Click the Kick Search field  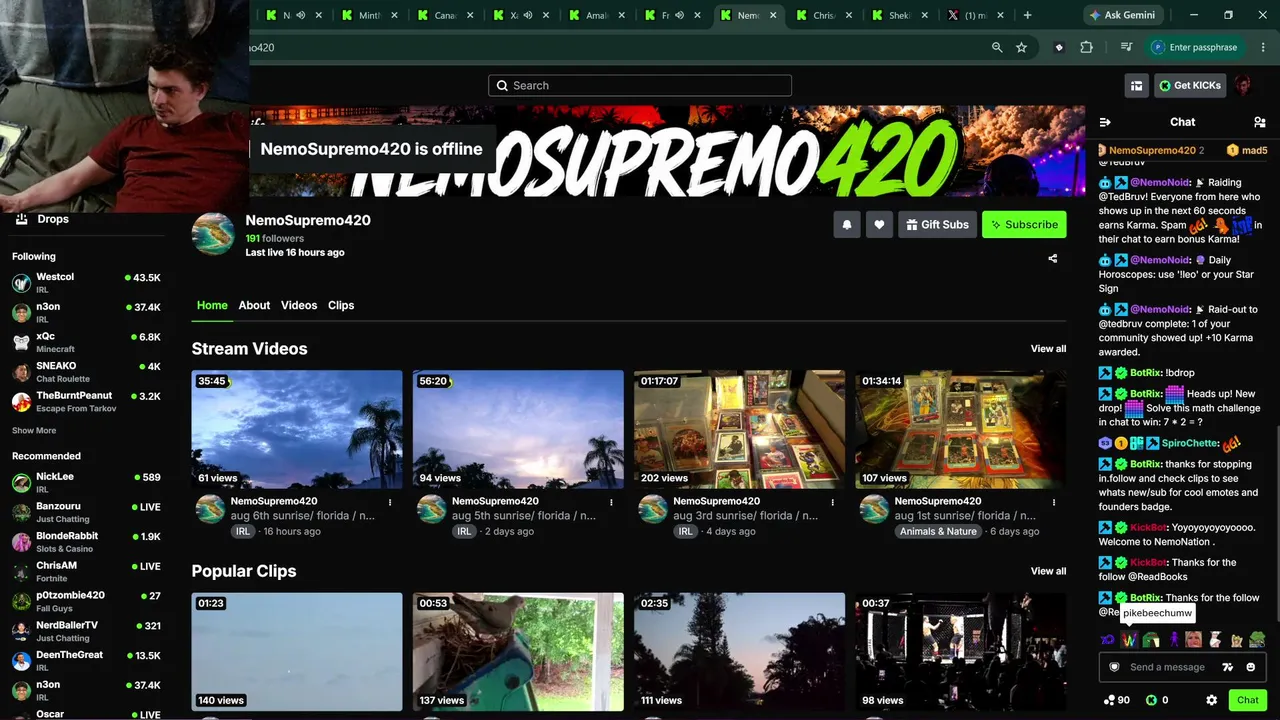[640, 86]
